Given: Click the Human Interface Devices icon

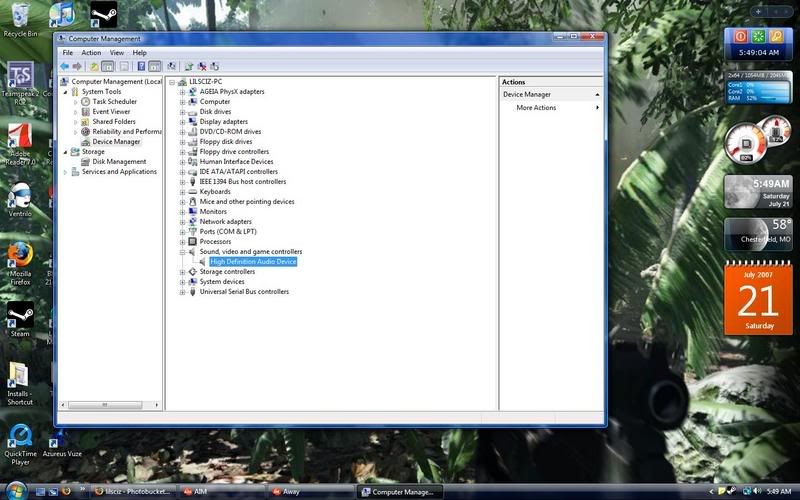Looking at the screenshot, I should [192, 162].
